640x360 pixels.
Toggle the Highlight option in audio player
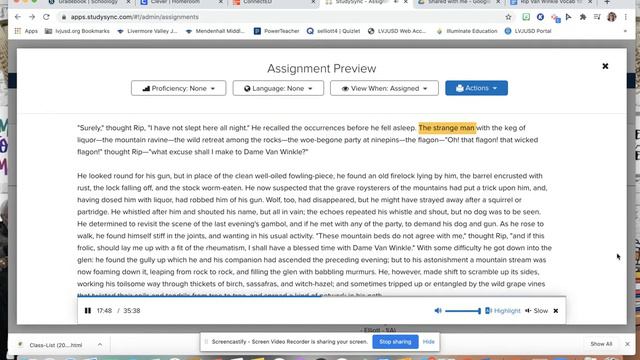pos(502,311)
